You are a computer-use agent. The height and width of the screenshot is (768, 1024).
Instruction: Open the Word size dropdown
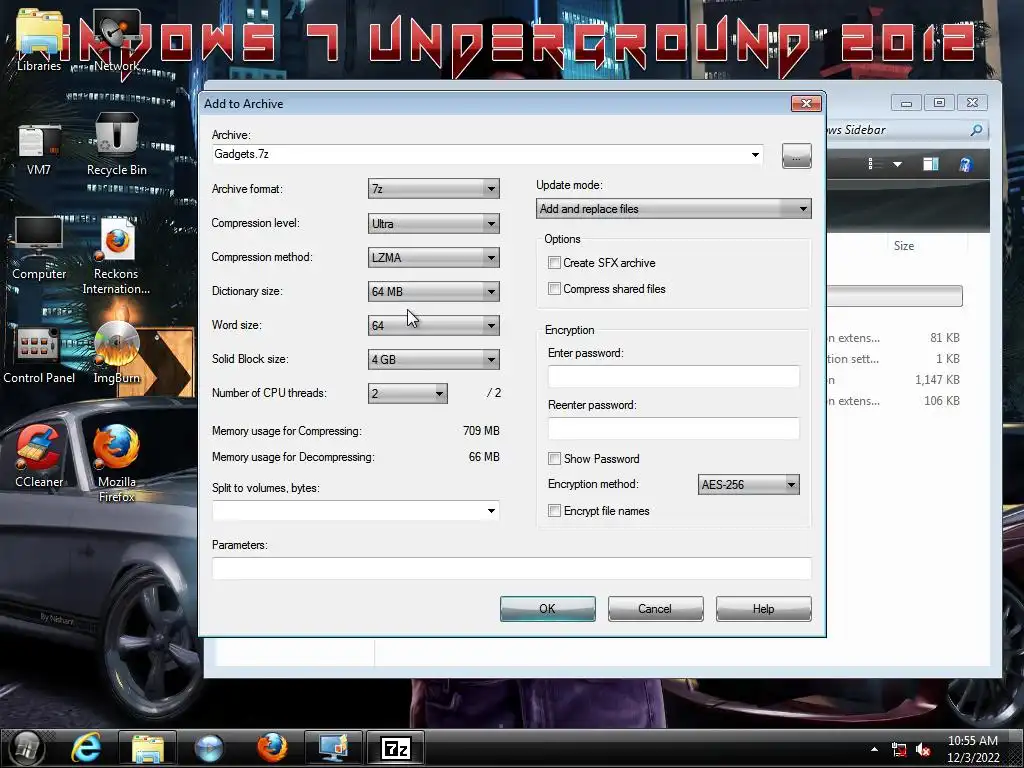click(434, 325)
